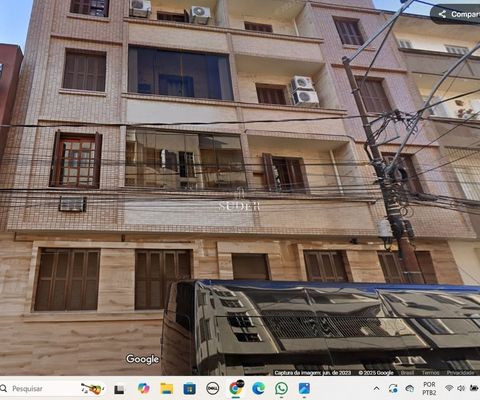
Task: Click the Pesquisar taskbar search field
Action: coord(53,389)
